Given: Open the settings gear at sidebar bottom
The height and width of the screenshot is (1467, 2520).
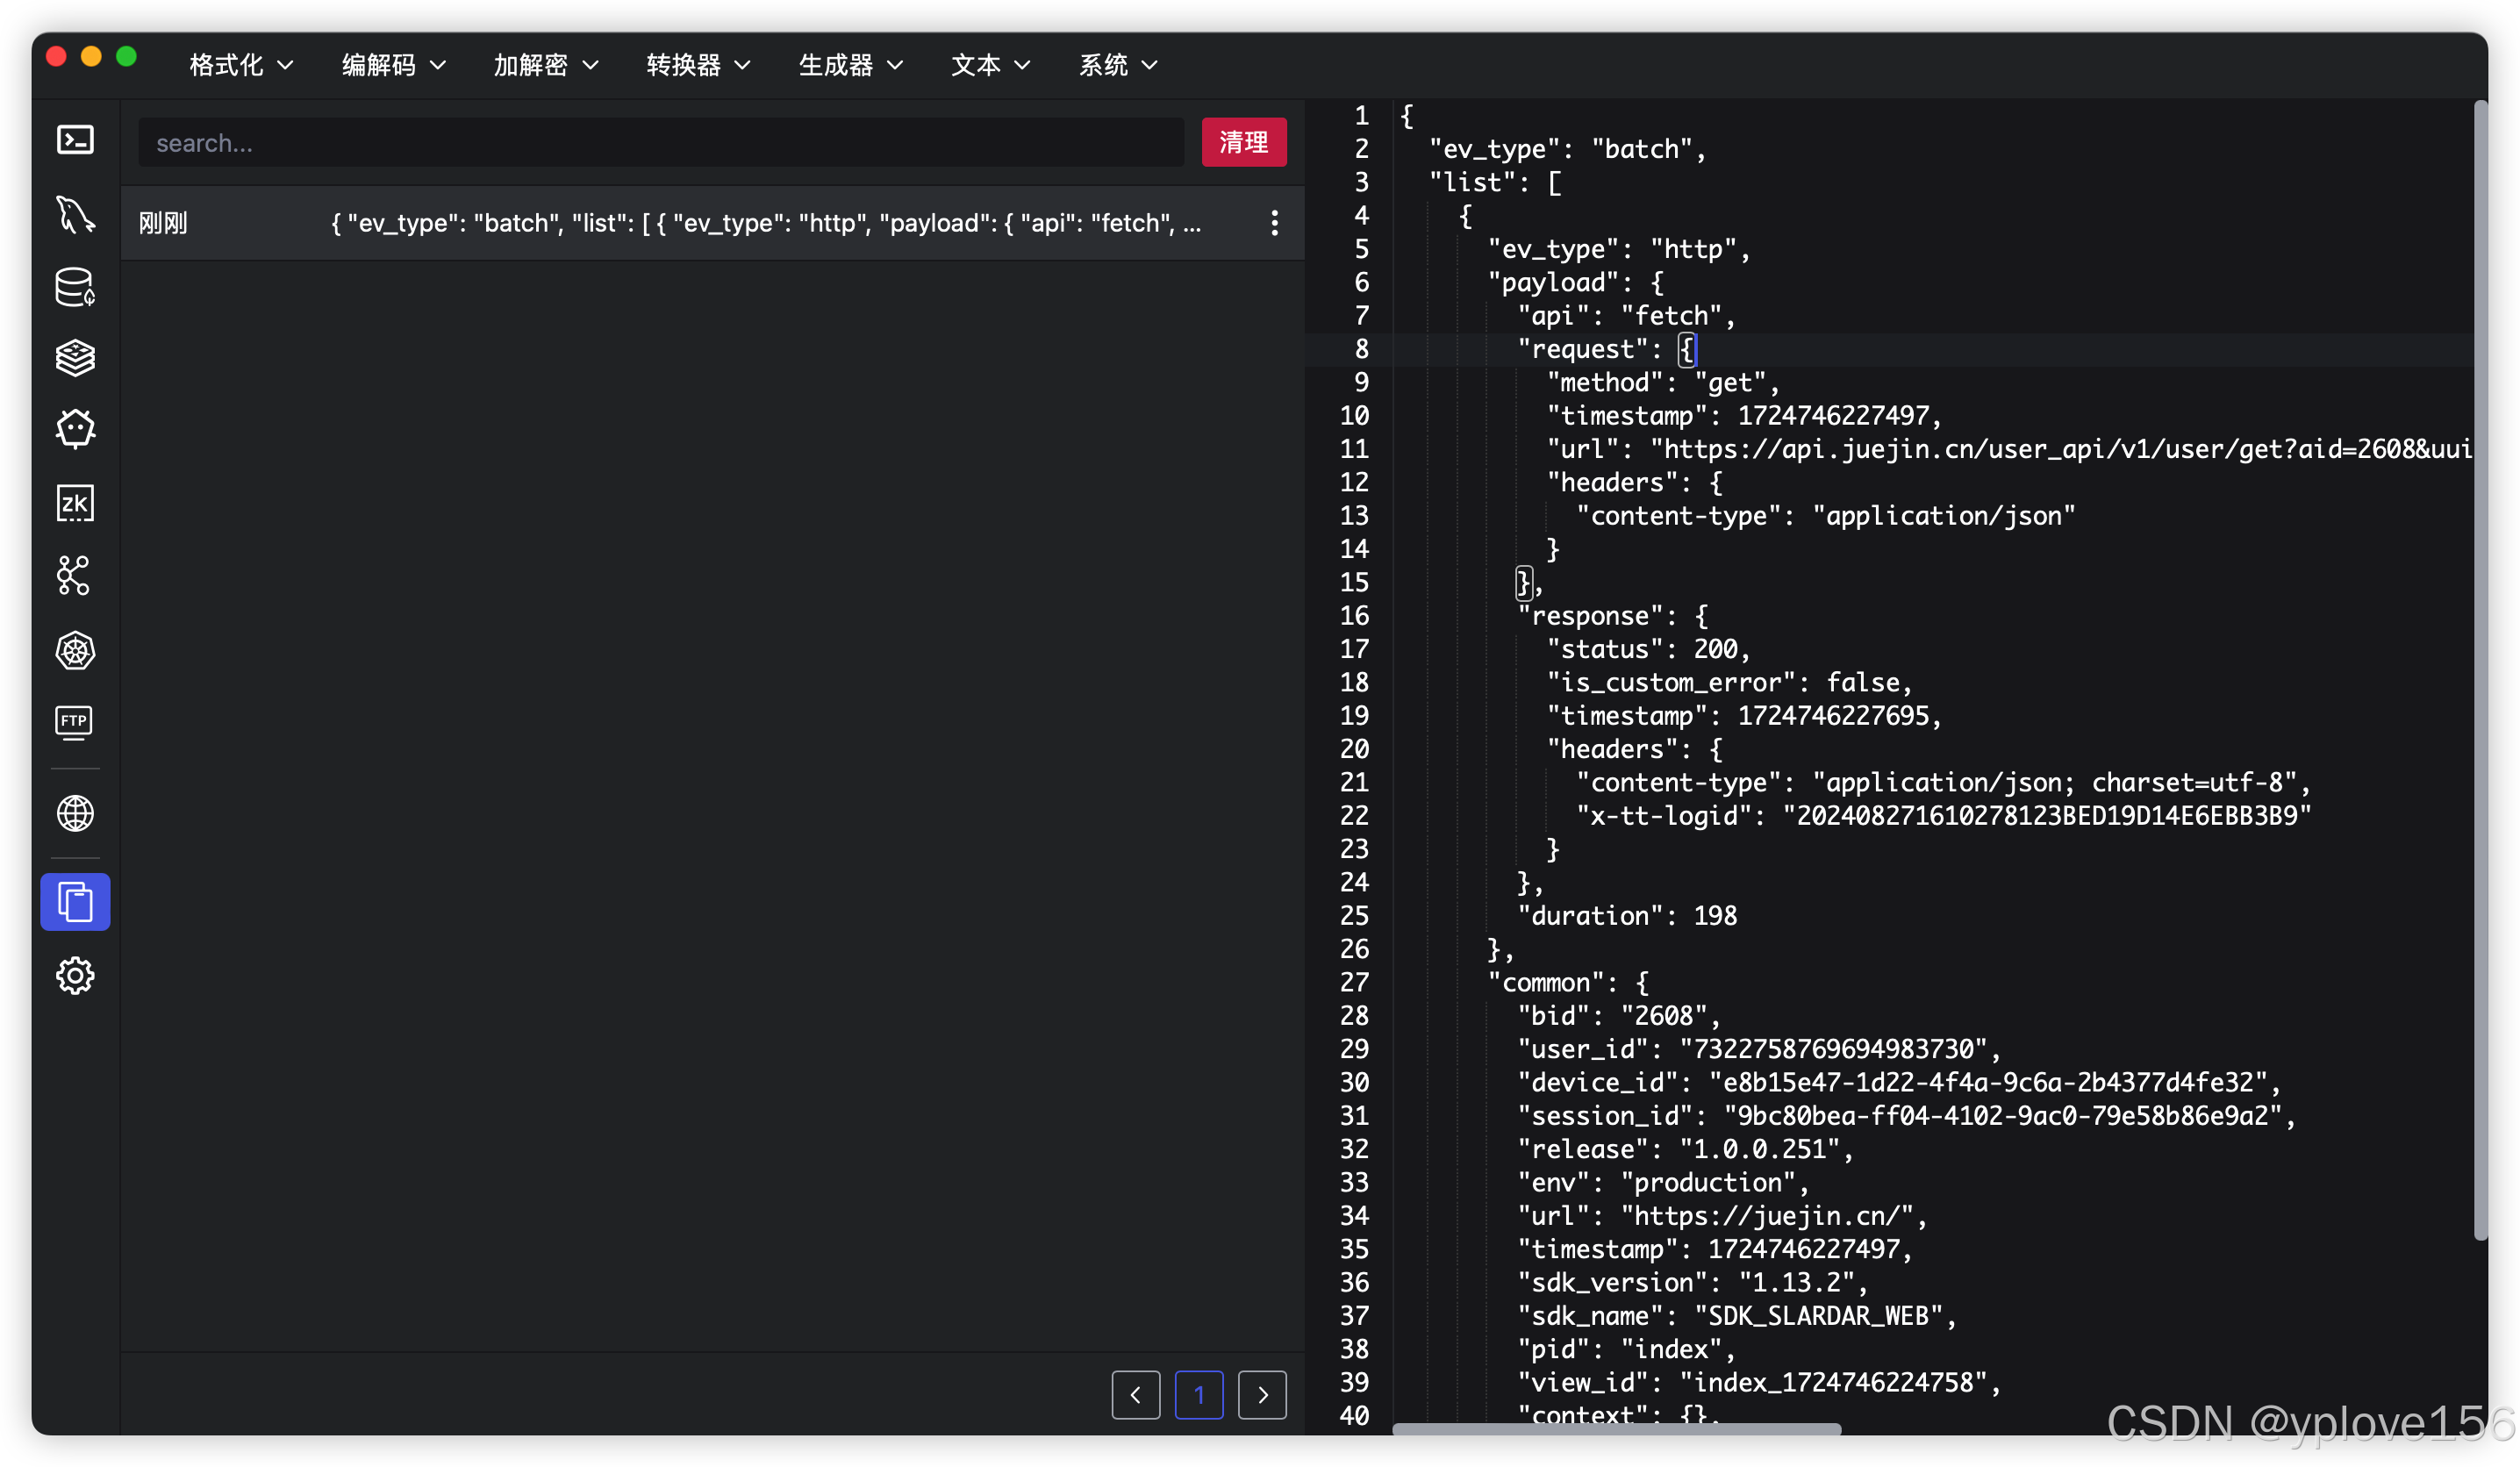Looking at the screenshot, I should click(x=75, y=976).
